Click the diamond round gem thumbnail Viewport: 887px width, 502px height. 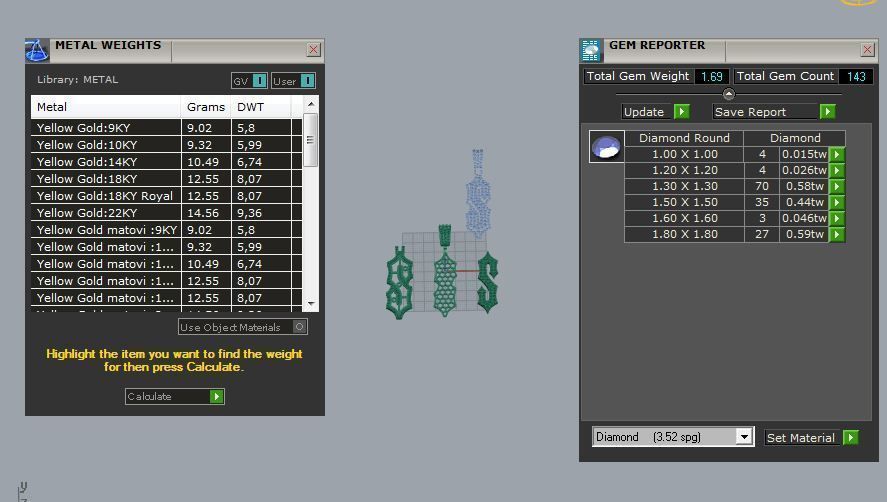click(606, 147)
